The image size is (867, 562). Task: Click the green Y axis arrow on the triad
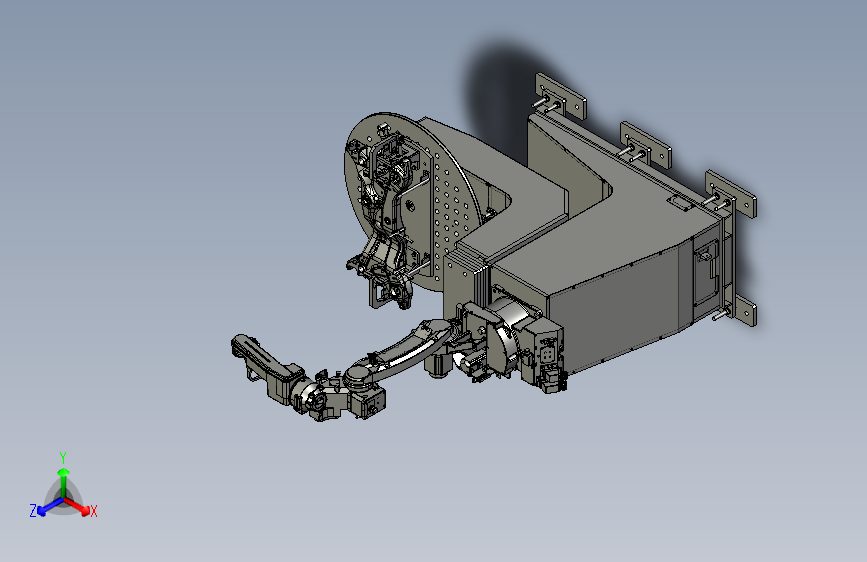coord(64,482)
